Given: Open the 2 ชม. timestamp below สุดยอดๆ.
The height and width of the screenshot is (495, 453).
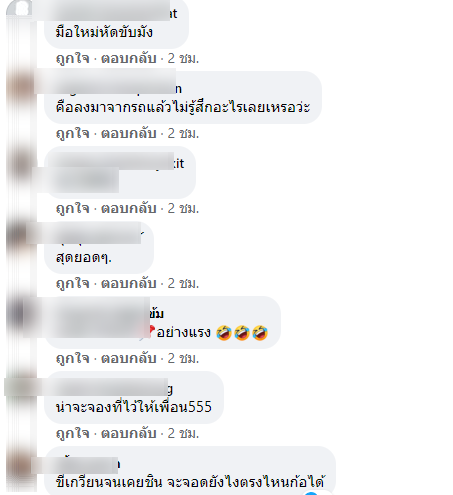Looking at the screenshot, I should [x=183, y=283].
